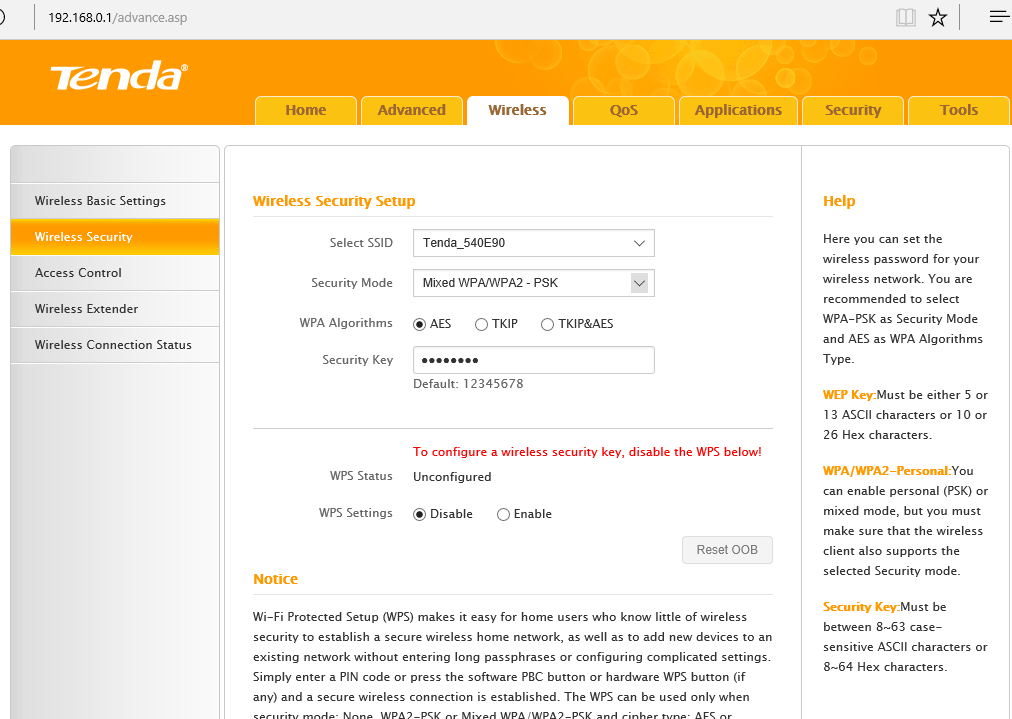Open the browser hub menu icon
Screen dimensions: 1012x719
(999, 17)
